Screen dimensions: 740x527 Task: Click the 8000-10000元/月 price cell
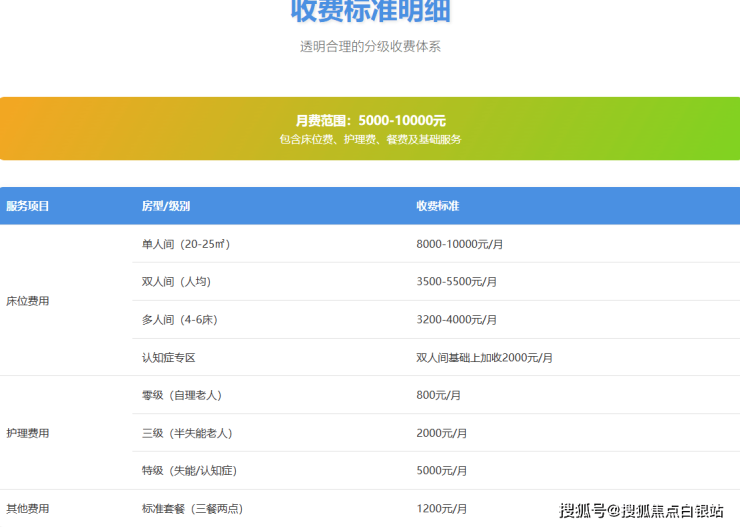pos(459,244)
